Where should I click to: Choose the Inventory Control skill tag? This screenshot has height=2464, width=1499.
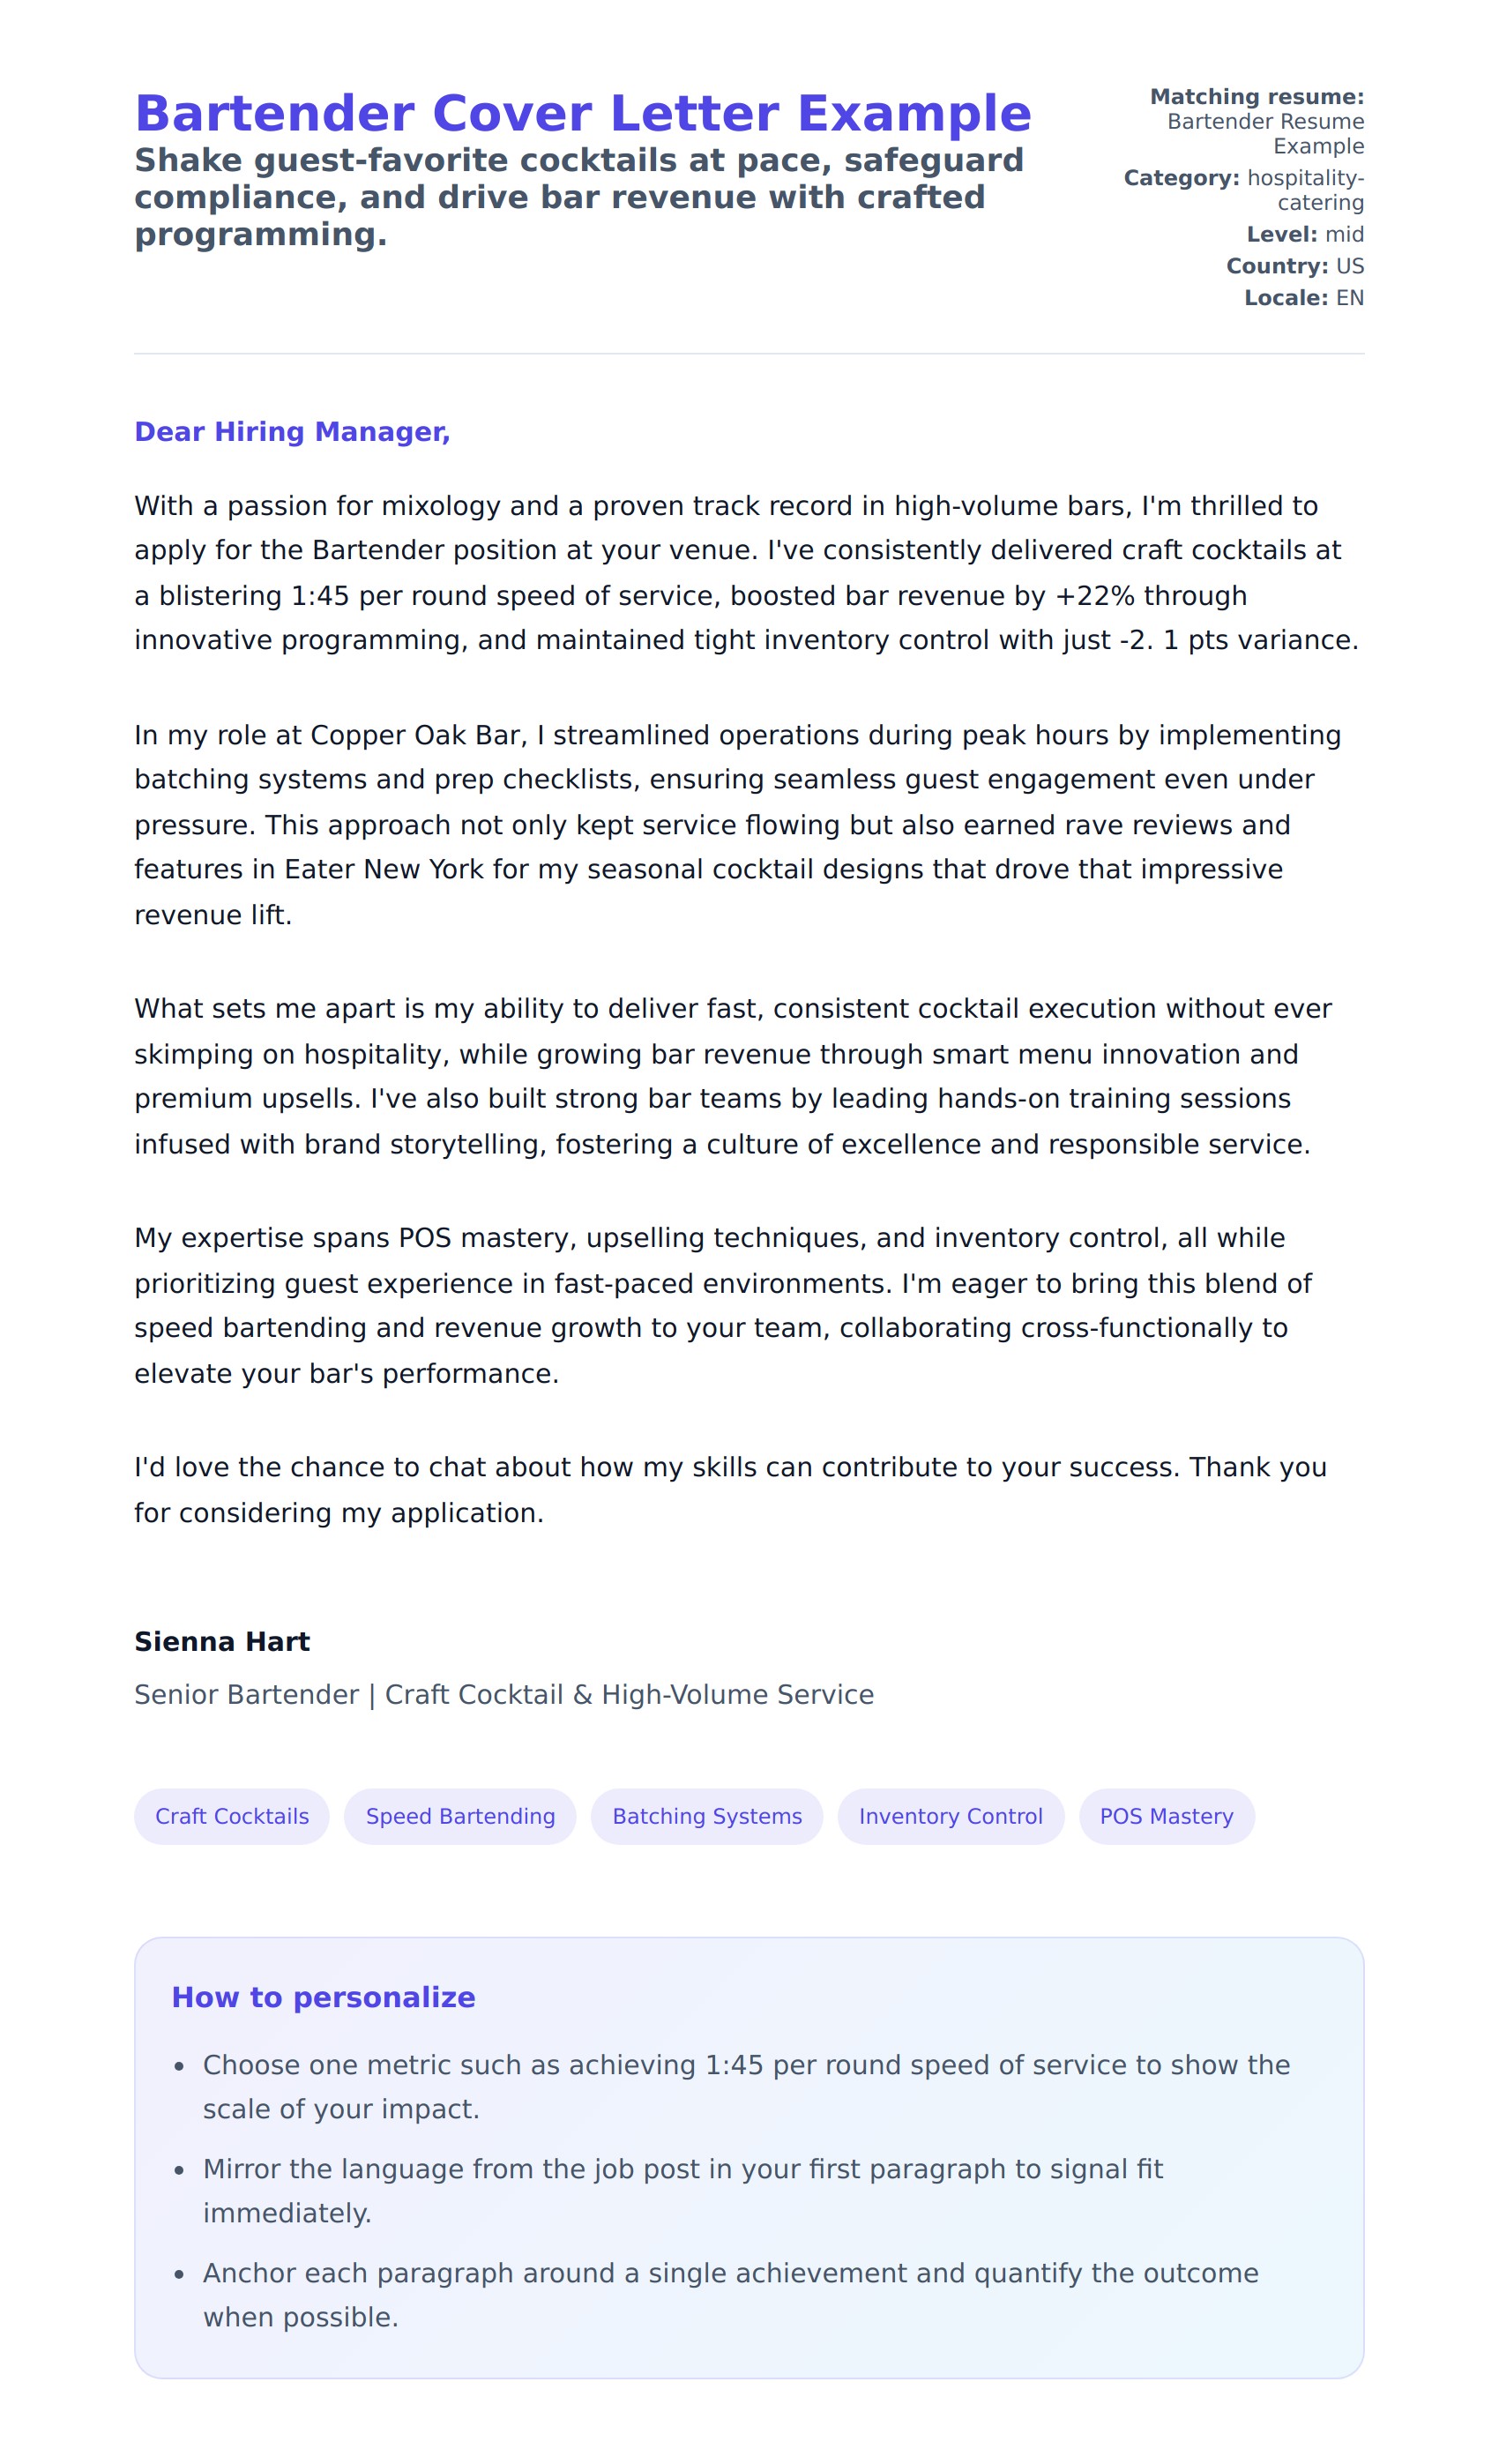950,1816
